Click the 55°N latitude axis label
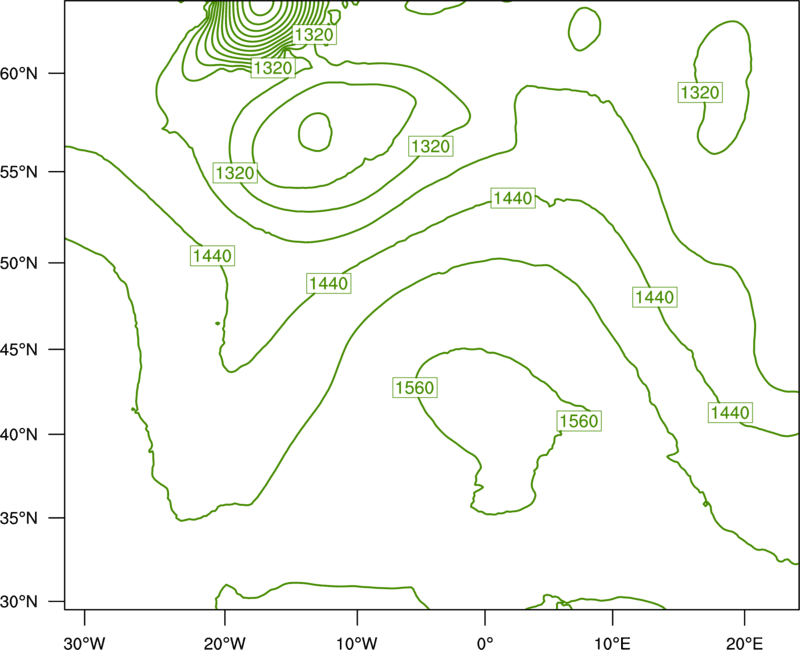The image size is (800, 650). pos(19,171)
